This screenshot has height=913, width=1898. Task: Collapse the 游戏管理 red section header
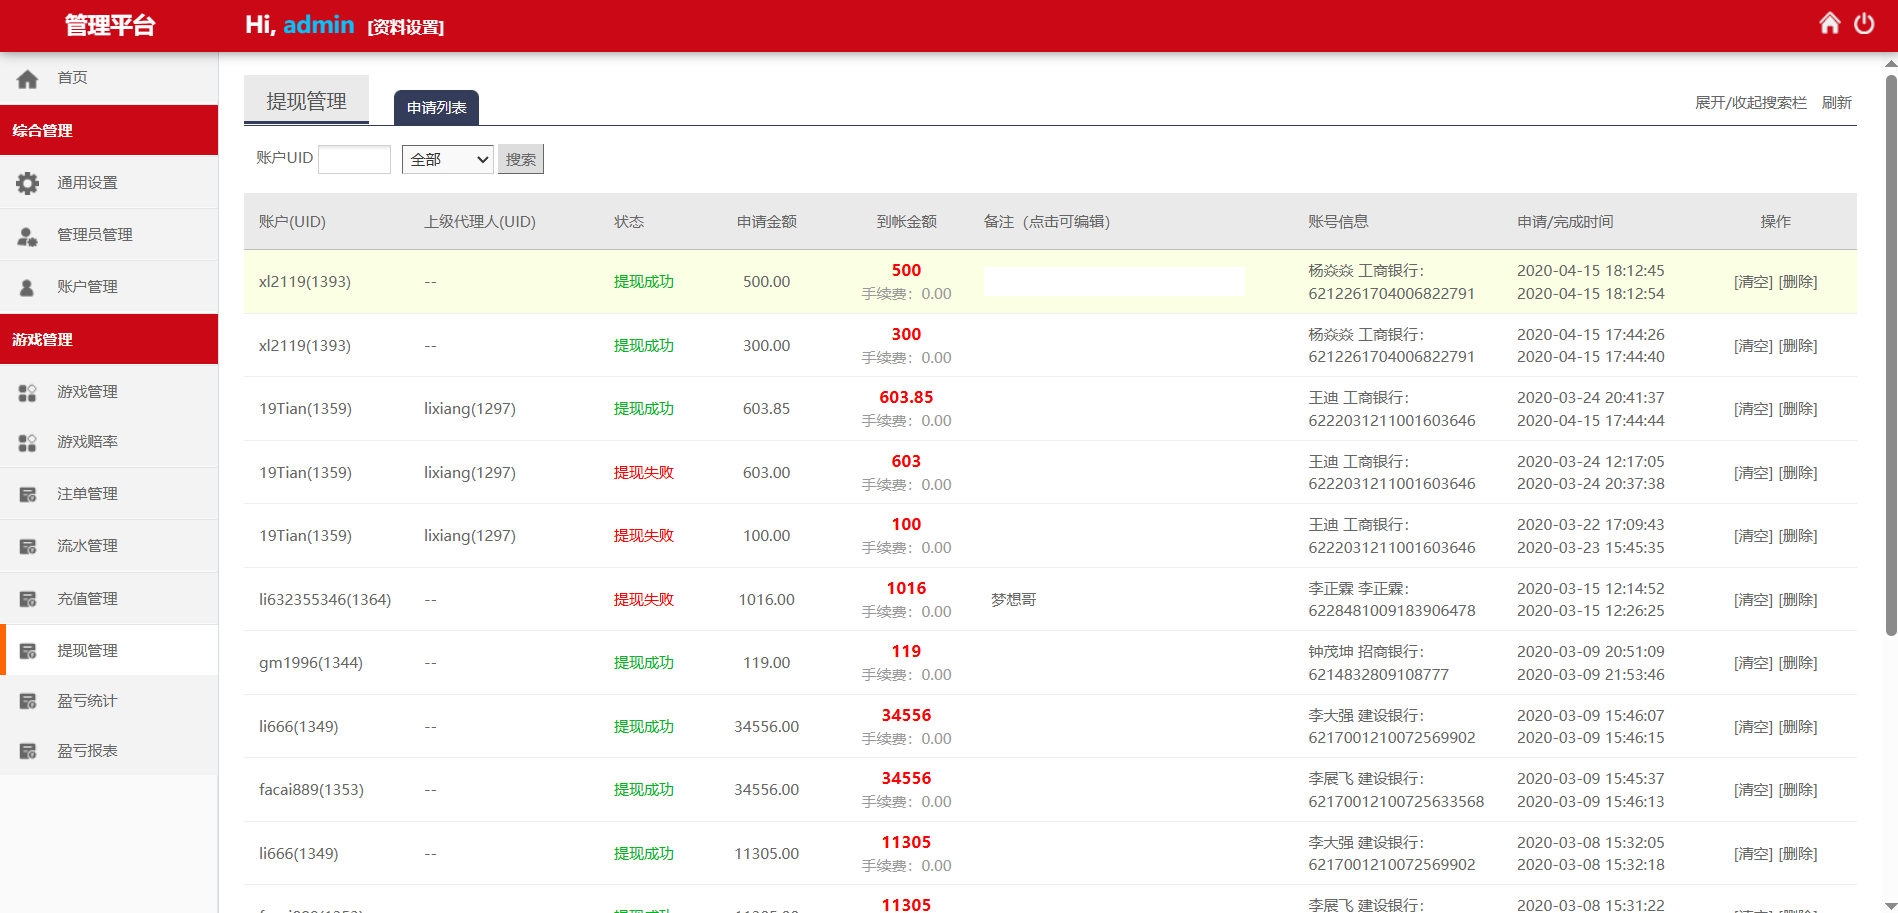click(109, 339)
